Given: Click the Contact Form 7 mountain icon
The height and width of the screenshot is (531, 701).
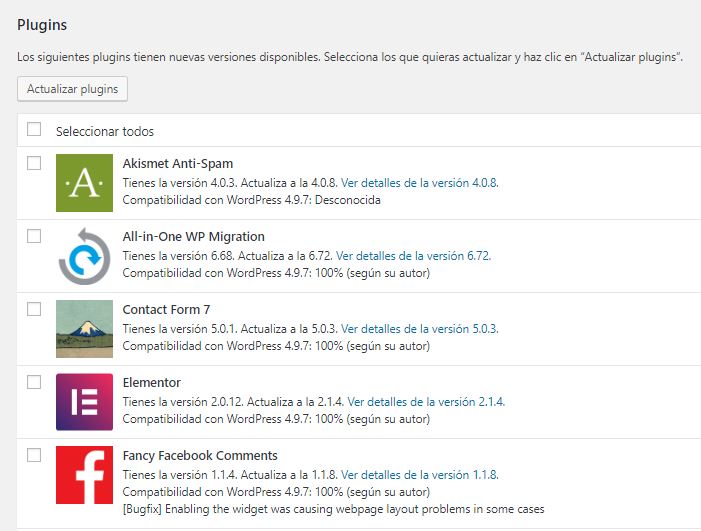Looking at the screenshot, I should 85,329.
